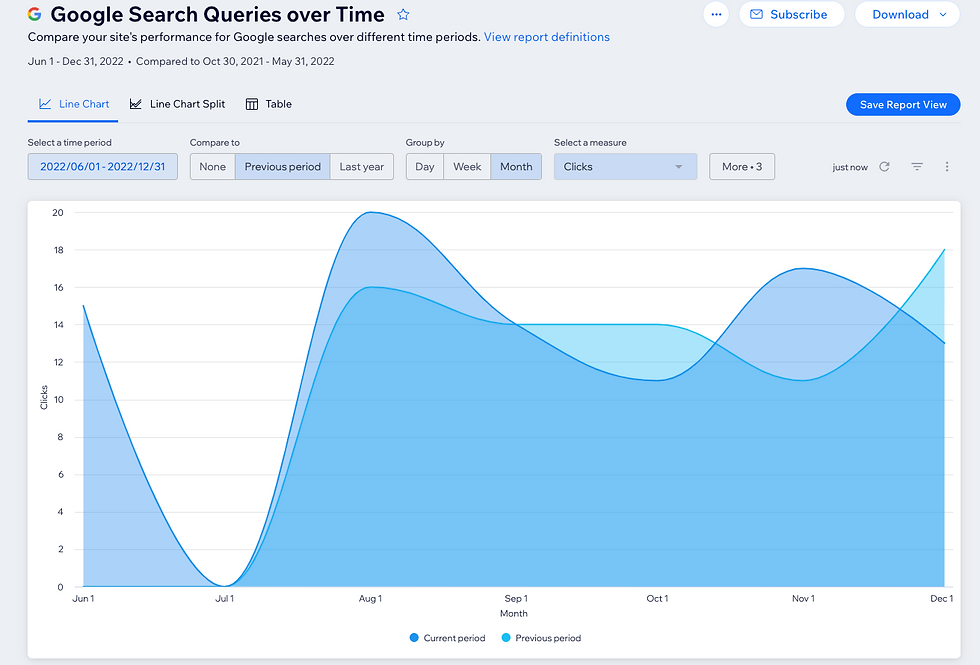Open the Clicks measure dropdown
This screenshot has width=980, height=665.
click(625, 167)
